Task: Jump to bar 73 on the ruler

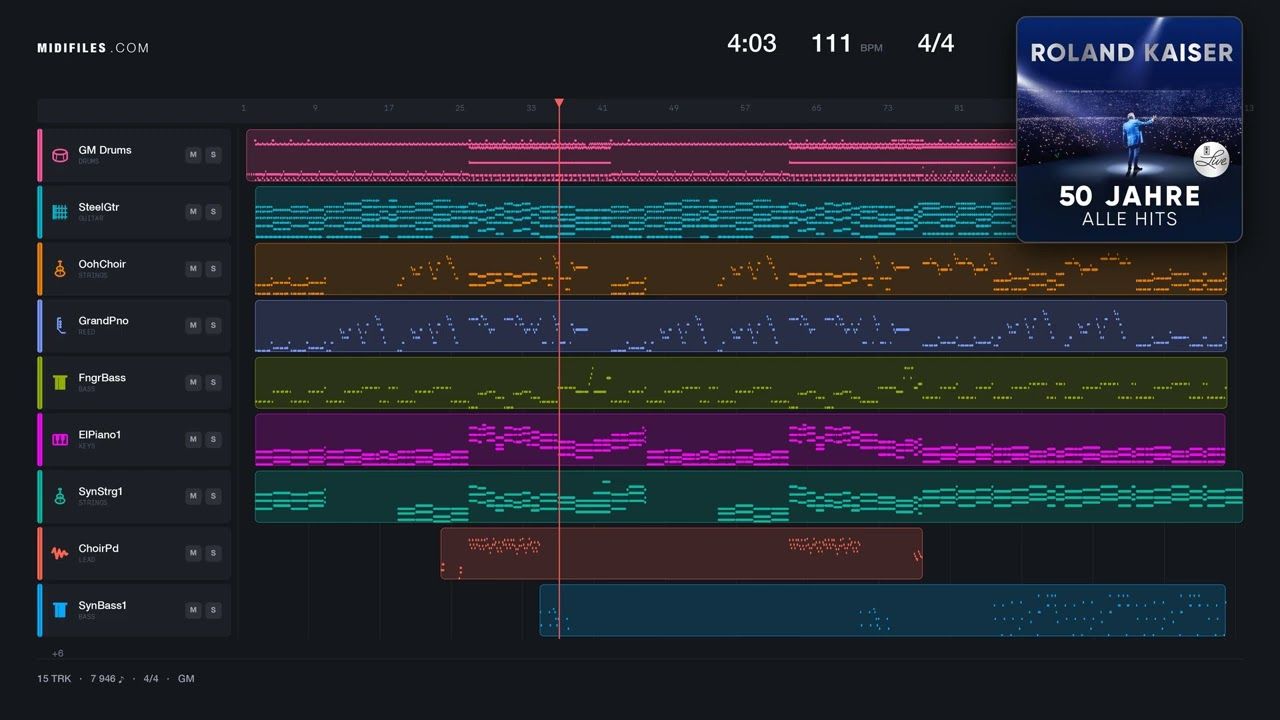Action: (887, 108)
